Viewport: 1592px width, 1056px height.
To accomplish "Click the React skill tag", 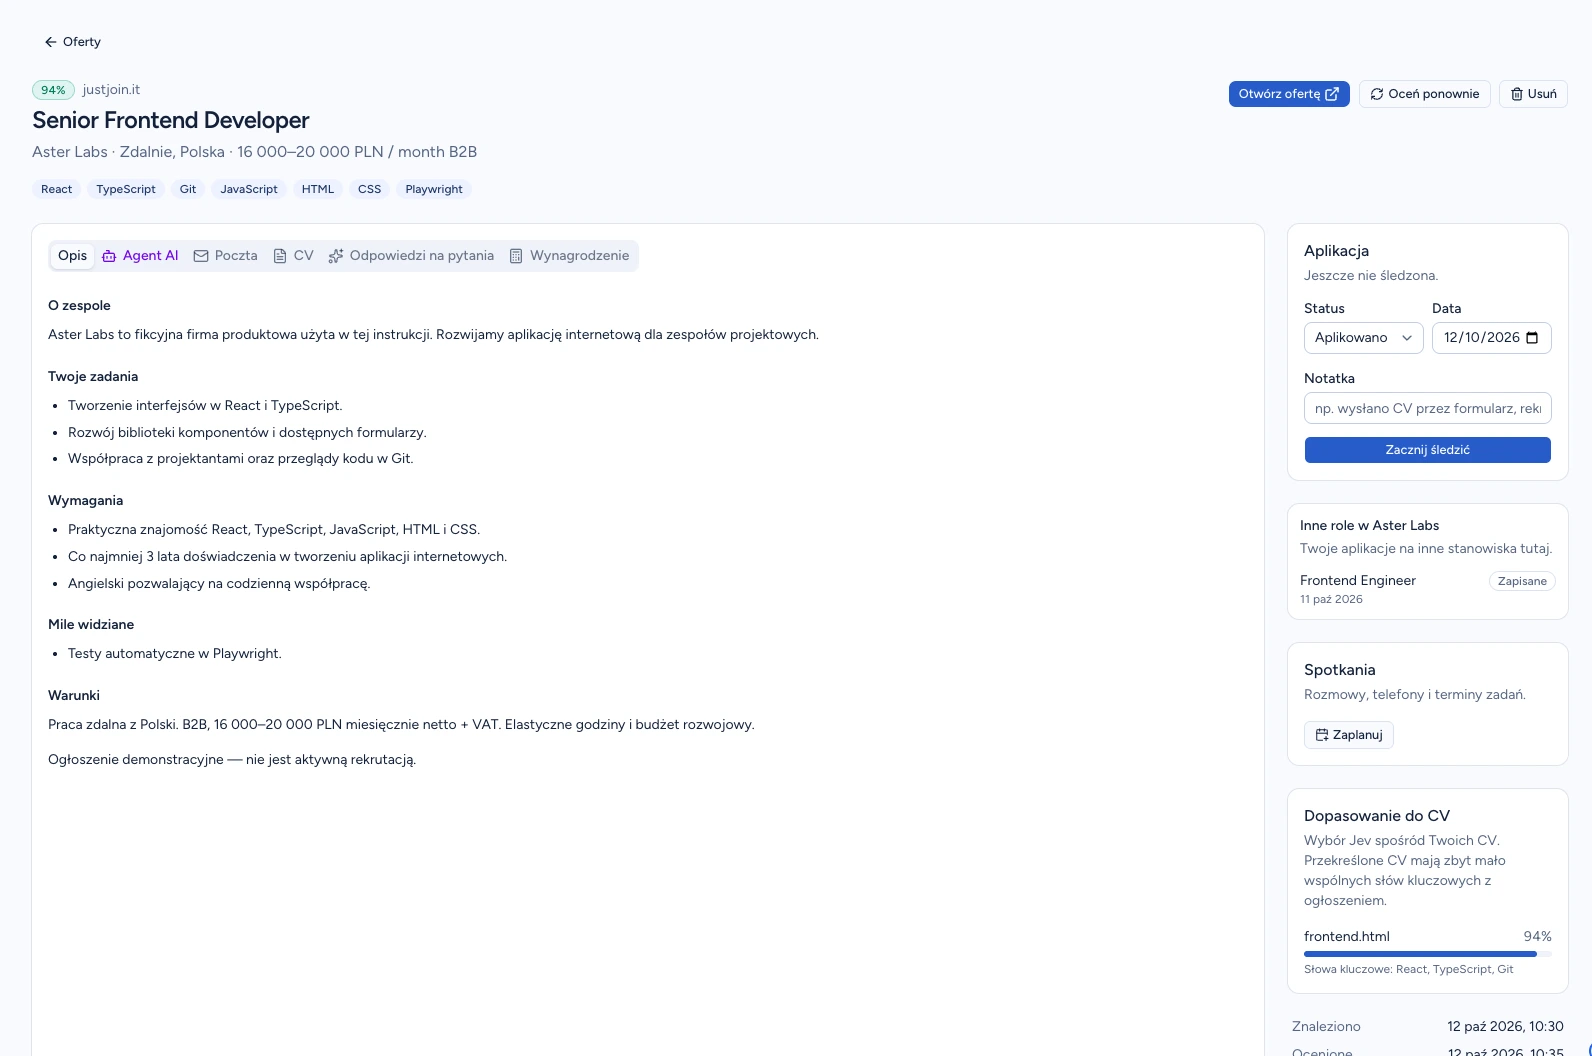I will (57, 189).
